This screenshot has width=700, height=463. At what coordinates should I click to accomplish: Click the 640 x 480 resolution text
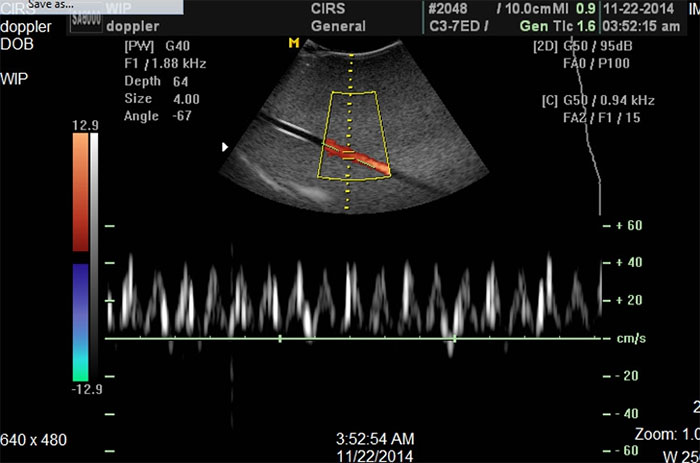[x=33, y=440]
